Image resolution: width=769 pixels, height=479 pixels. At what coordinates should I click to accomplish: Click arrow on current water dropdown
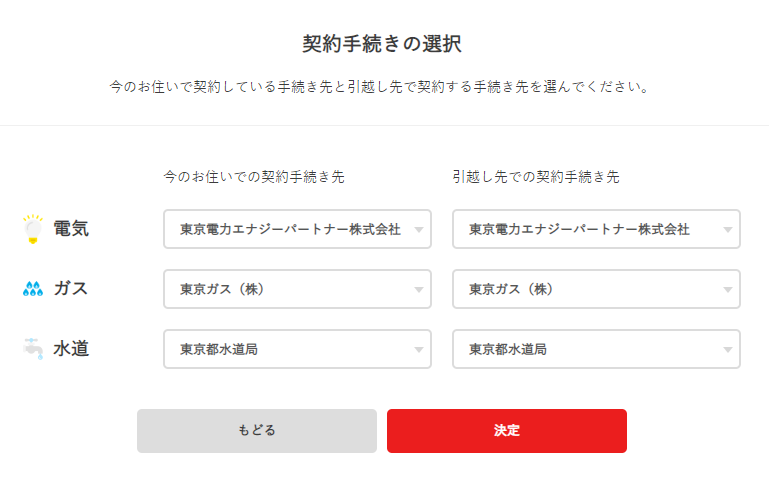point(418,350)
